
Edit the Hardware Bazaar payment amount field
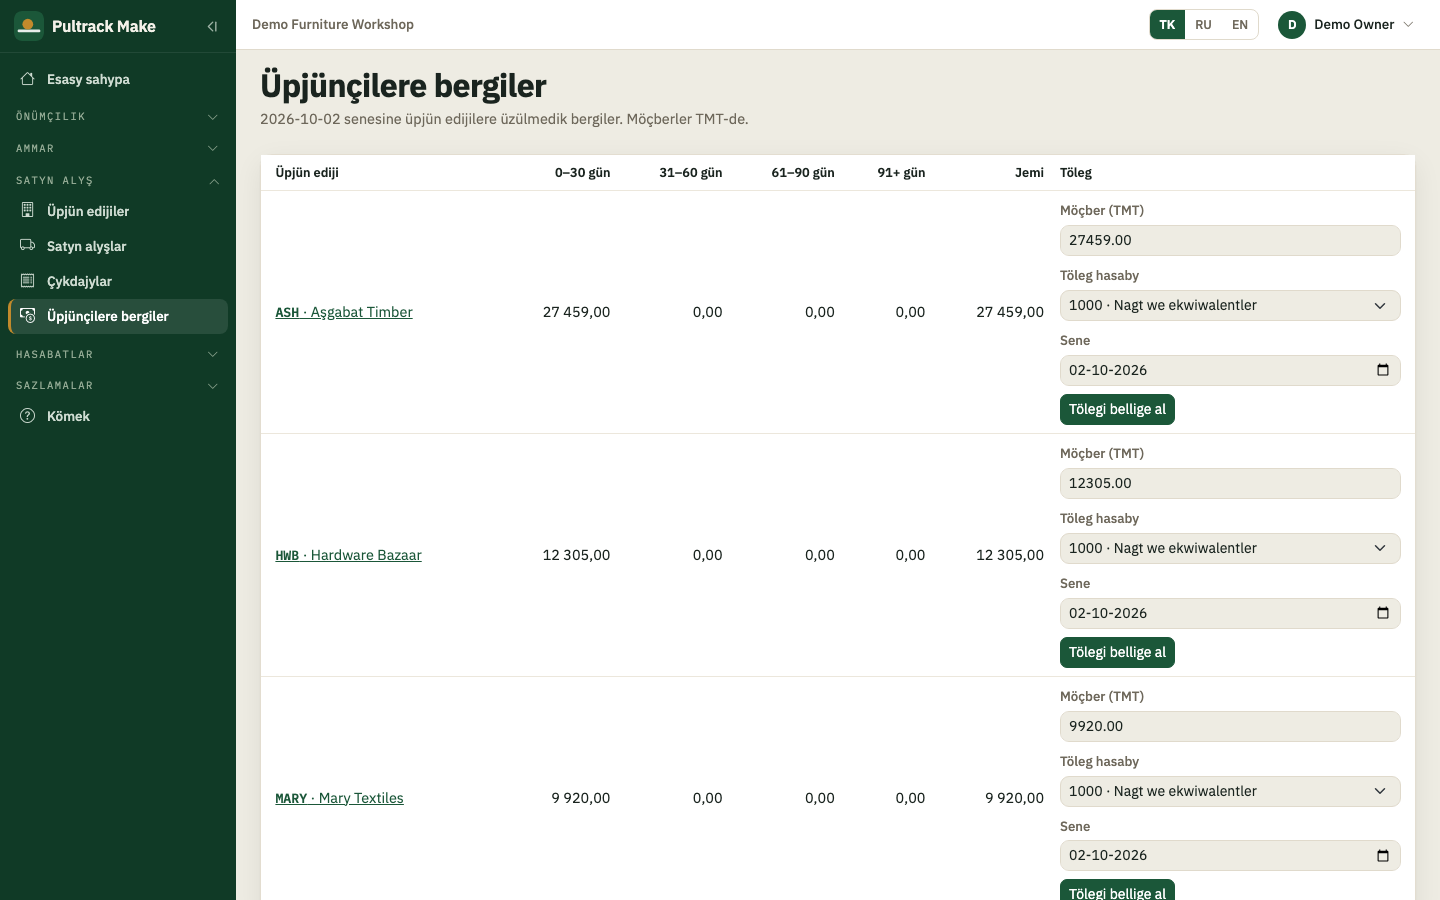pos(1230,483)
